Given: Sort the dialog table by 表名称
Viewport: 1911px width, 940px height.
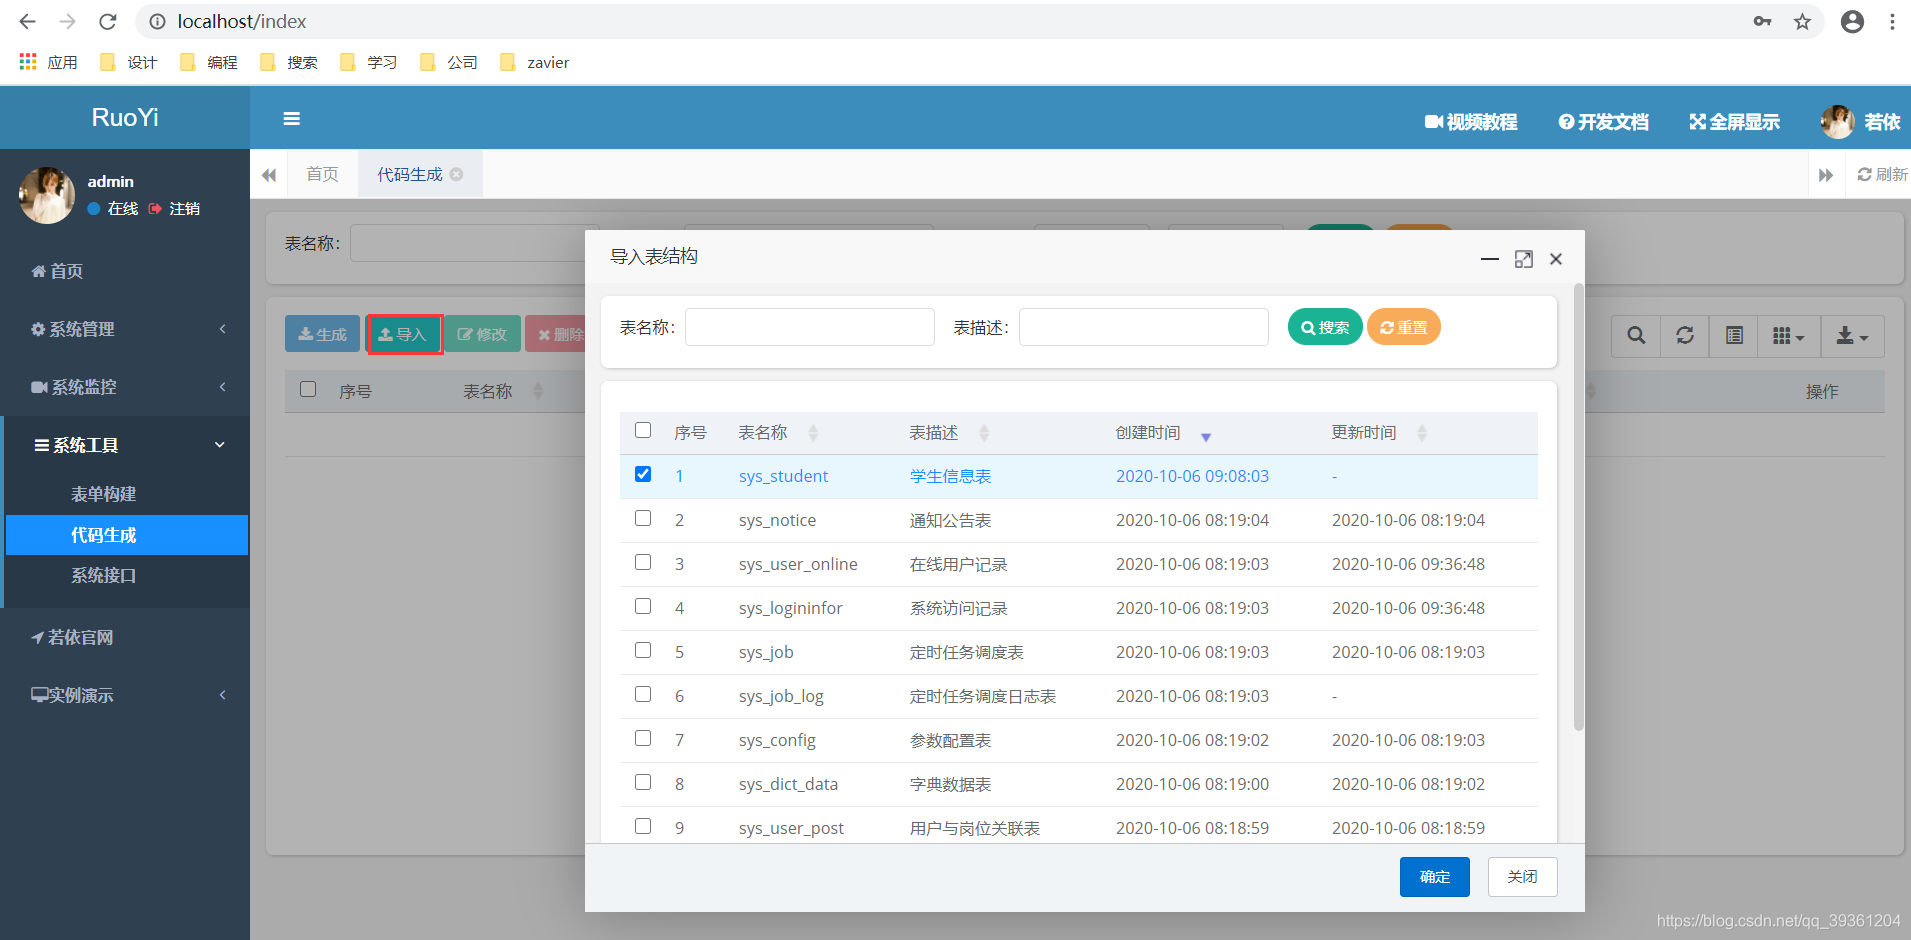Looking at the screenshot, I should point(777,433).
